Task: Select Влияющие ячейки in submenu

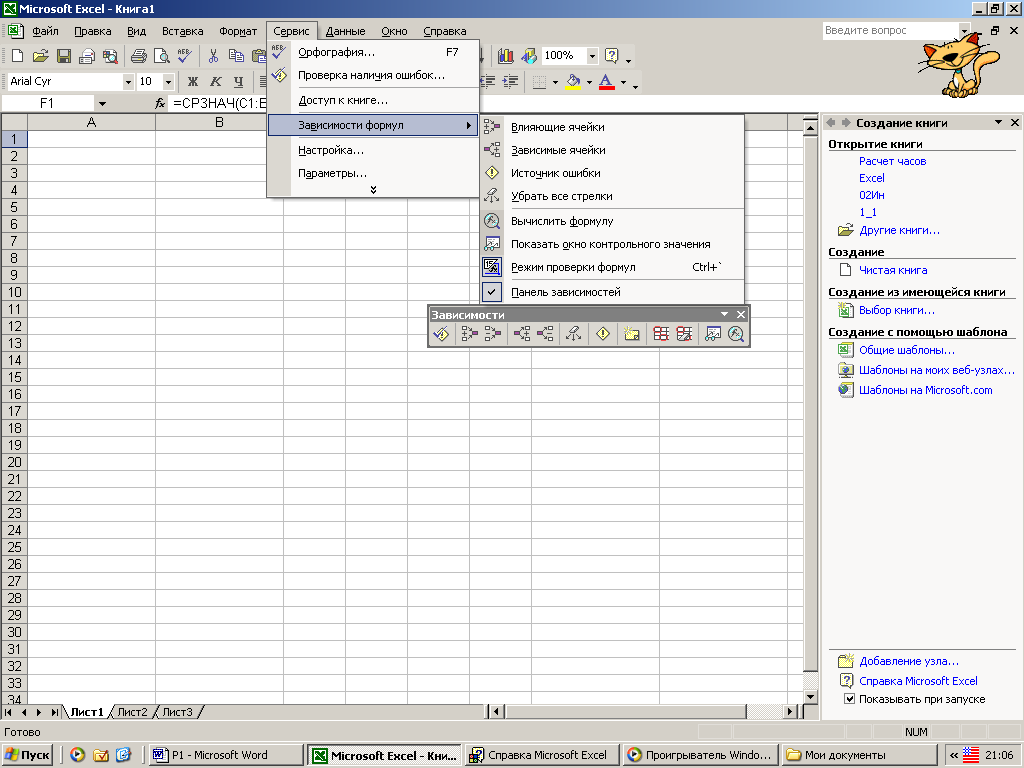Action: [x=613, y=127]
